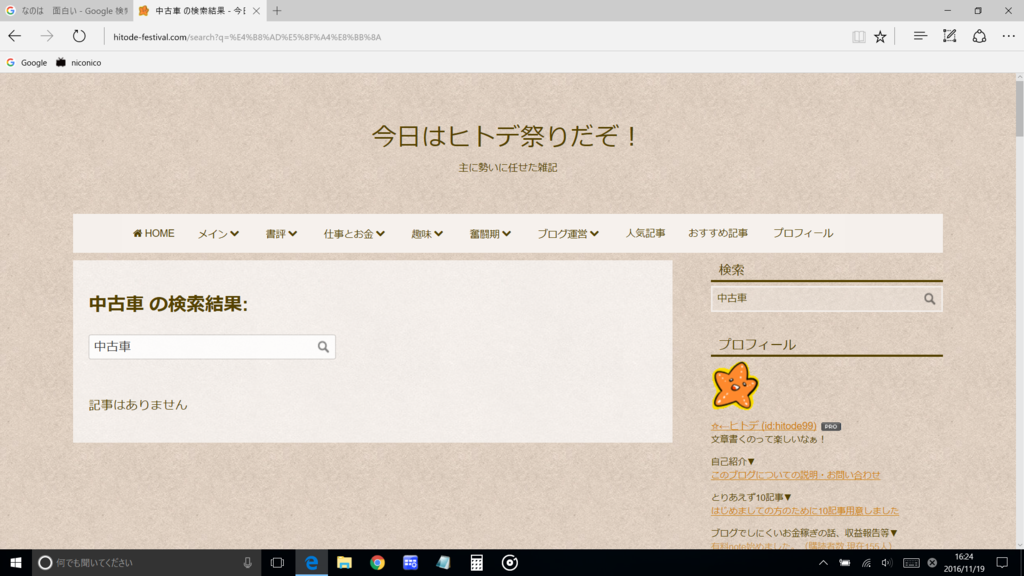Open Task View on taskbar
Viewport: 1024px width, 576px height.
pyautogui.click(x=277, y=562)
